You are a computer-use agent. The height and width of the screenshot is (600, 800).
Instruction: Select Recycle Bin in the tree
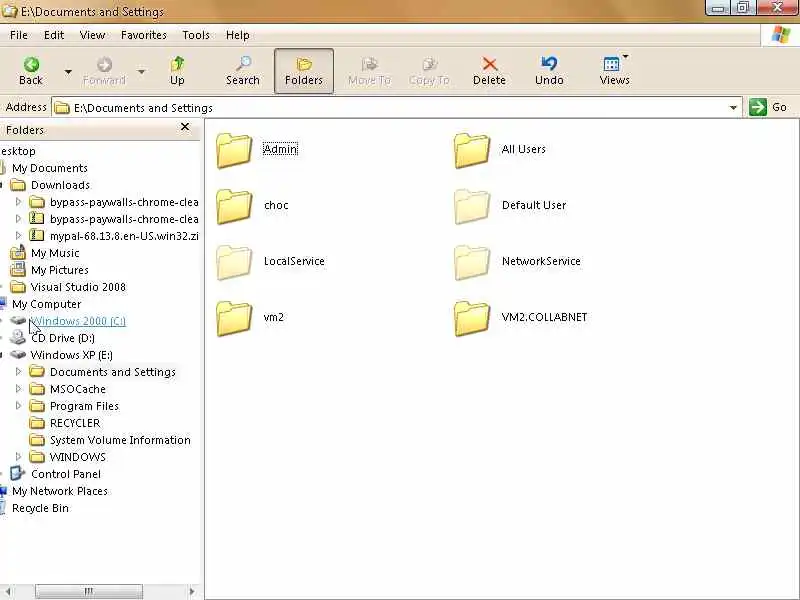(x=40, y=508)
